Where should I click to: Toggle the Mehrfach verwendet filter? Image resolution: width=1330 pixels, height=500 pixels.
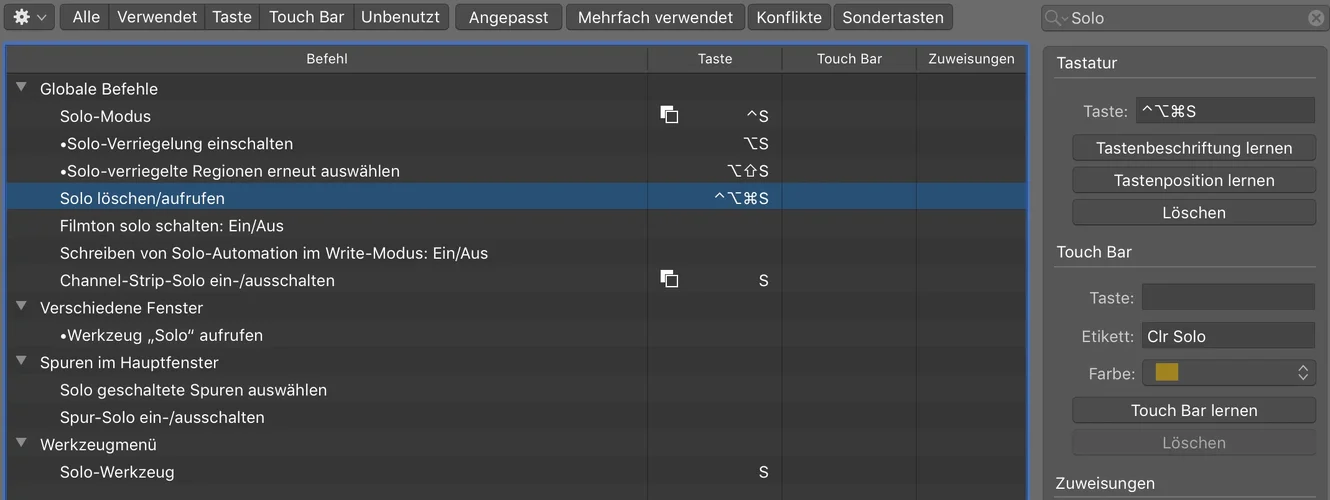(x=655, y=17)
